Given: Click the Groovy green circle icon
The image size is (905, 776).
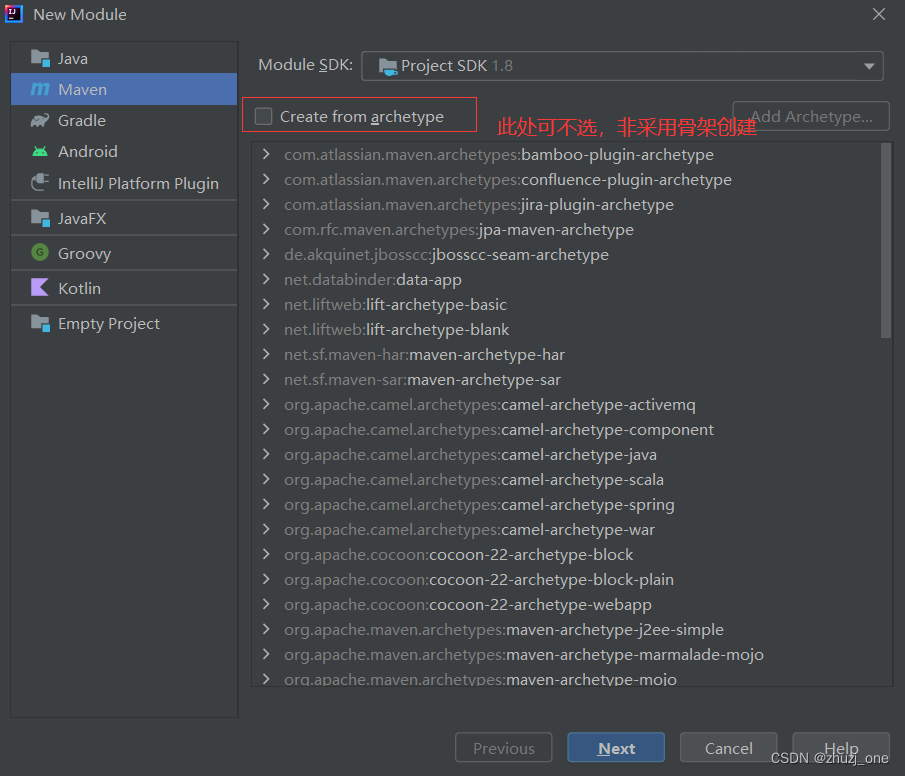Looking at the screenshot, I should [x=40, y=252].
